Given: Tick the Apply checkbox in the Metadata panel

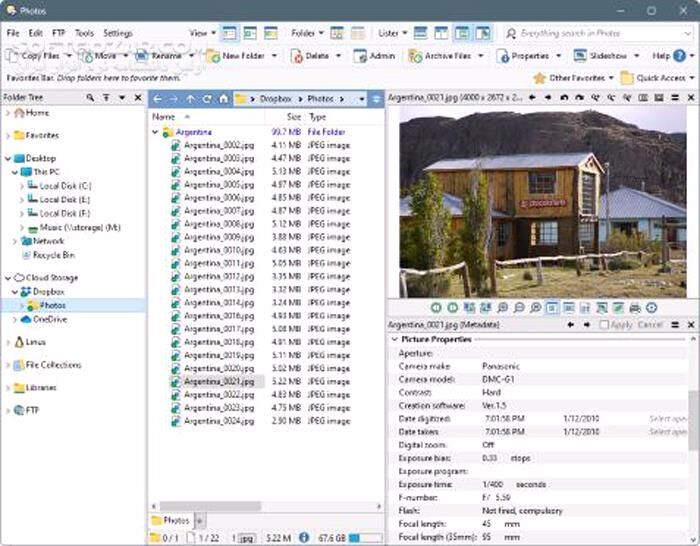Looking at the screenshot, I should point(605,325).
